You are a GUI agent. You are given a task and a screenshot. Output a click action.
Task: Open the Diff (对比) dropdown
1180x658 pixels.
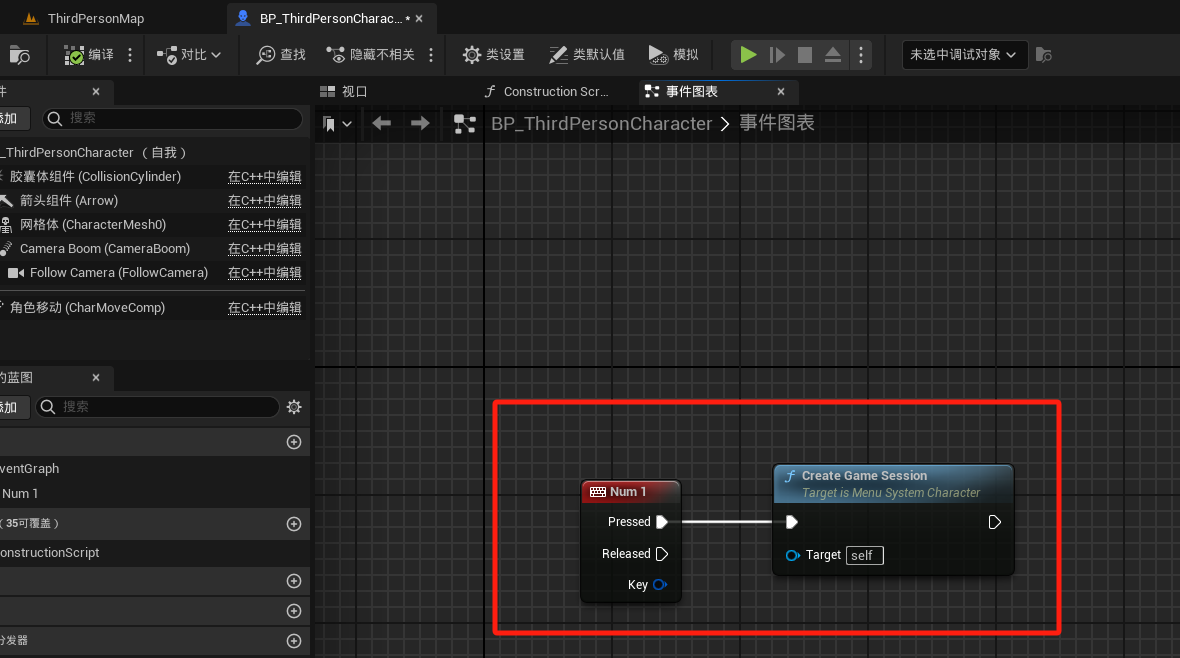tap(189, 55)
